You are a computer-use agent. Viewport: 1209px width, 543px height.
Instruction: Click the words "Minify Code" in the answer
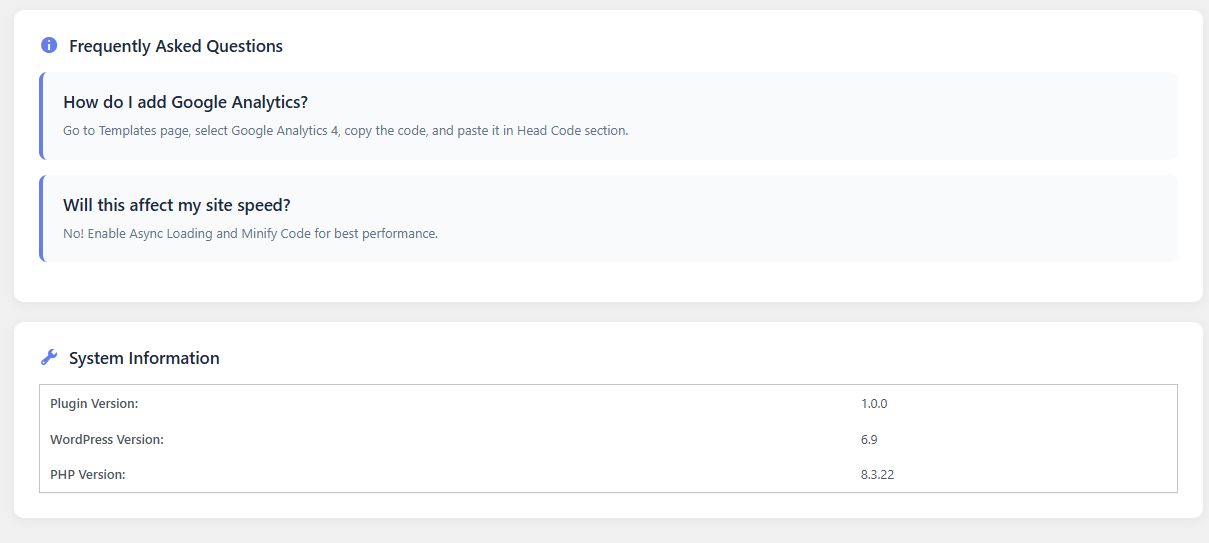(276, 234)
